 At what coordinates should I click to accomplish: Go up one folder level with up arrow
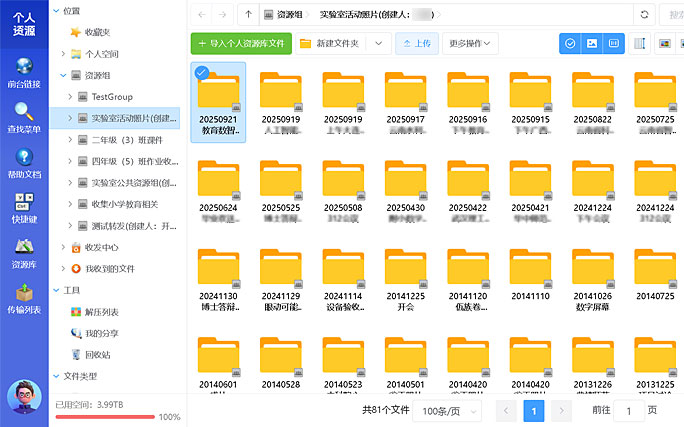click(x=248, y=15)
